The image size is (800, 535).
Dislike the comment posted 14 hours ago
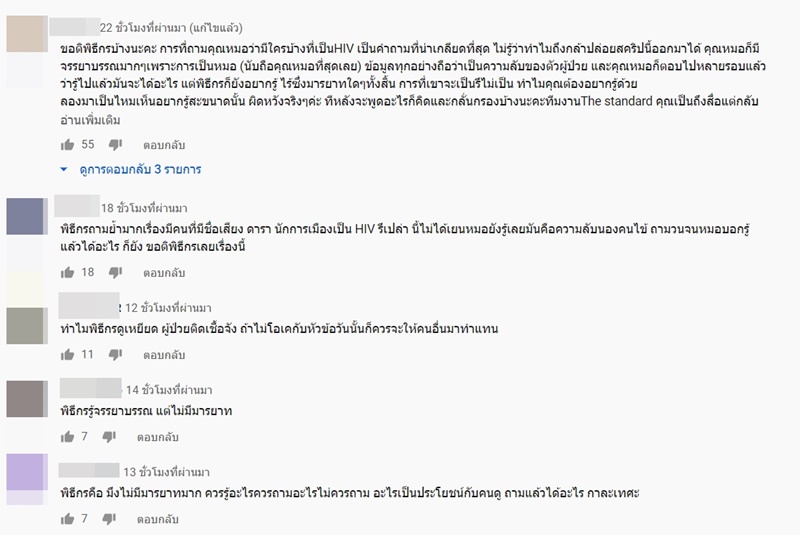tap(110, 437)
